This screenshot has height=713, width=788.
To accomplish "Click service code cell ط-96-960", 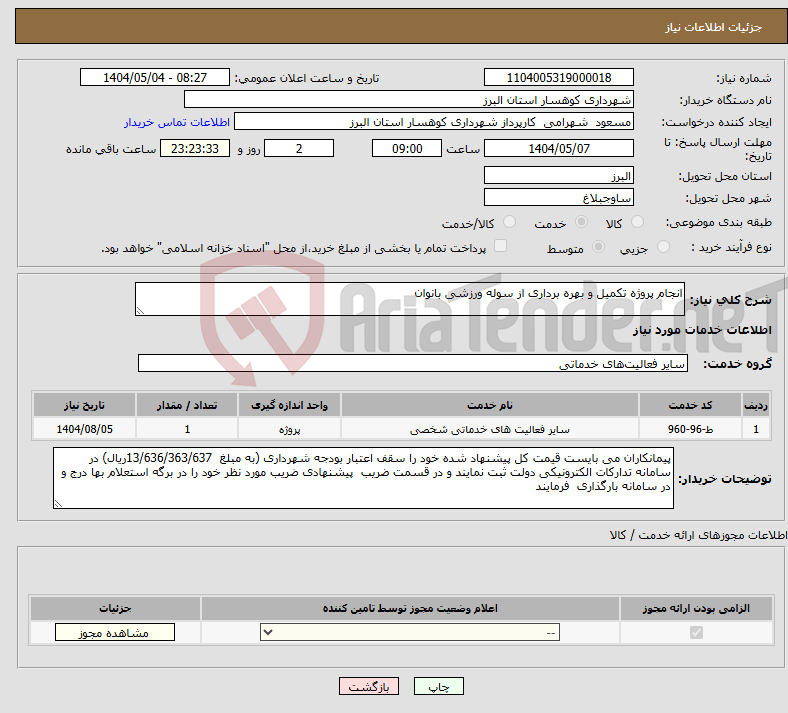I will point(691,429).
